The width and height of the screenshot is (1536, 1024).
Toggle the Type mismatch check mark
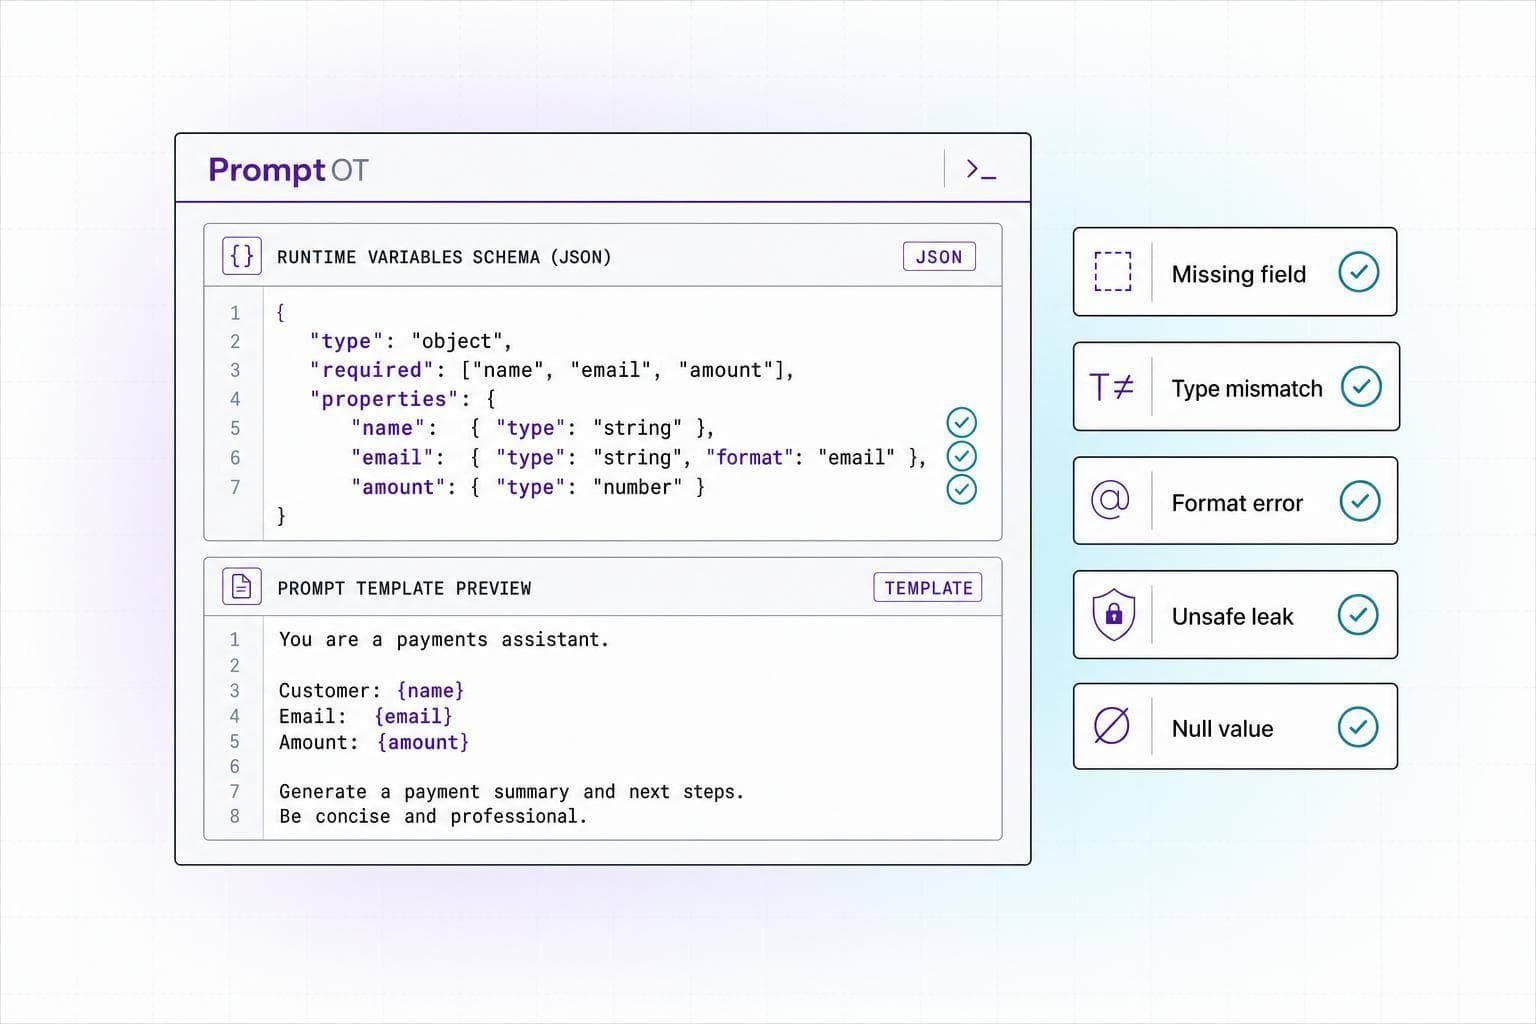pos(1361,386)
